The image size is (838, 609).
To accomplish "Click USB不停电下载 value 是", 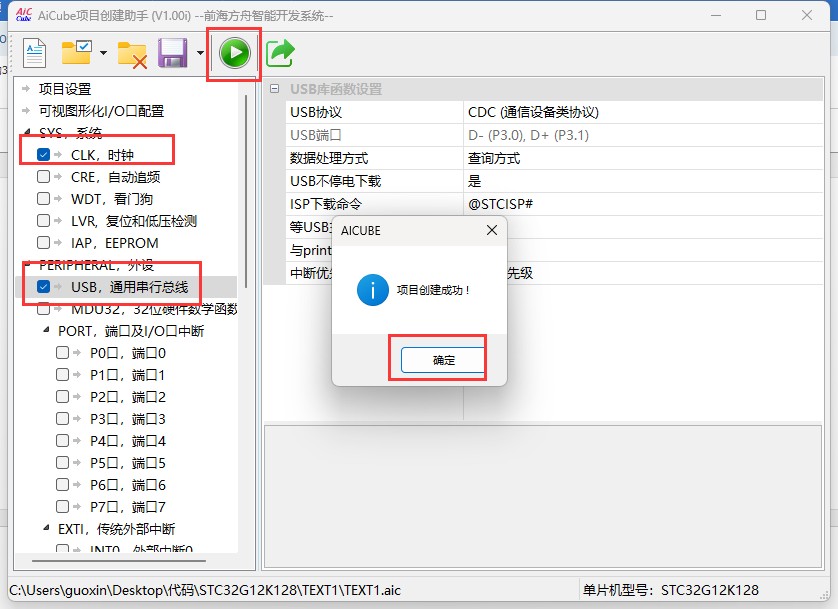I will click(642, 181).
